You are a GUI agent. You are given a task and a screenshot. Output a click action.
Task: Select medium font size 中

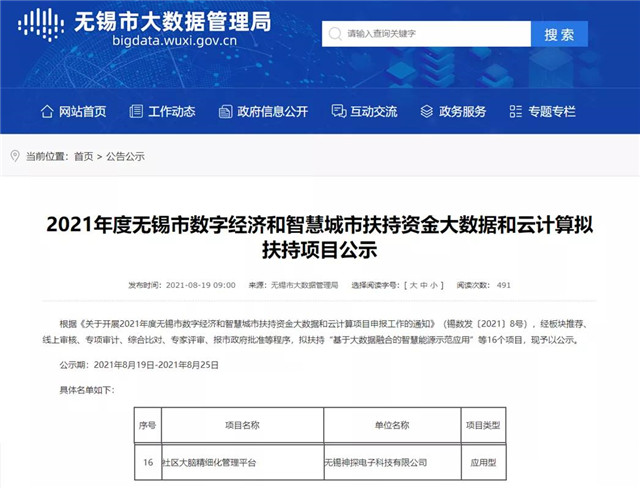point(425,285)
